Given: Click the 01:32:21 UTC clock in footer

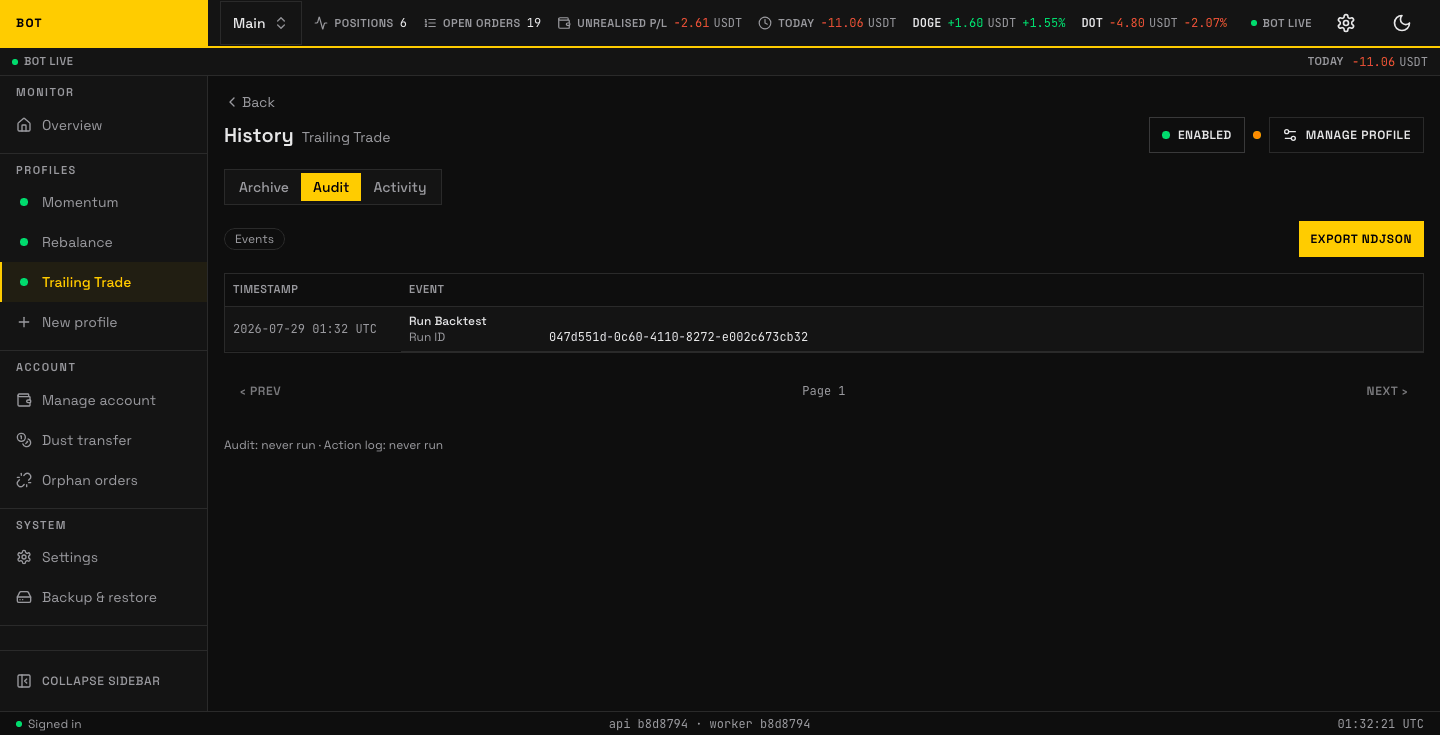Looking at the screenshot, I should tap(1381, 724).
